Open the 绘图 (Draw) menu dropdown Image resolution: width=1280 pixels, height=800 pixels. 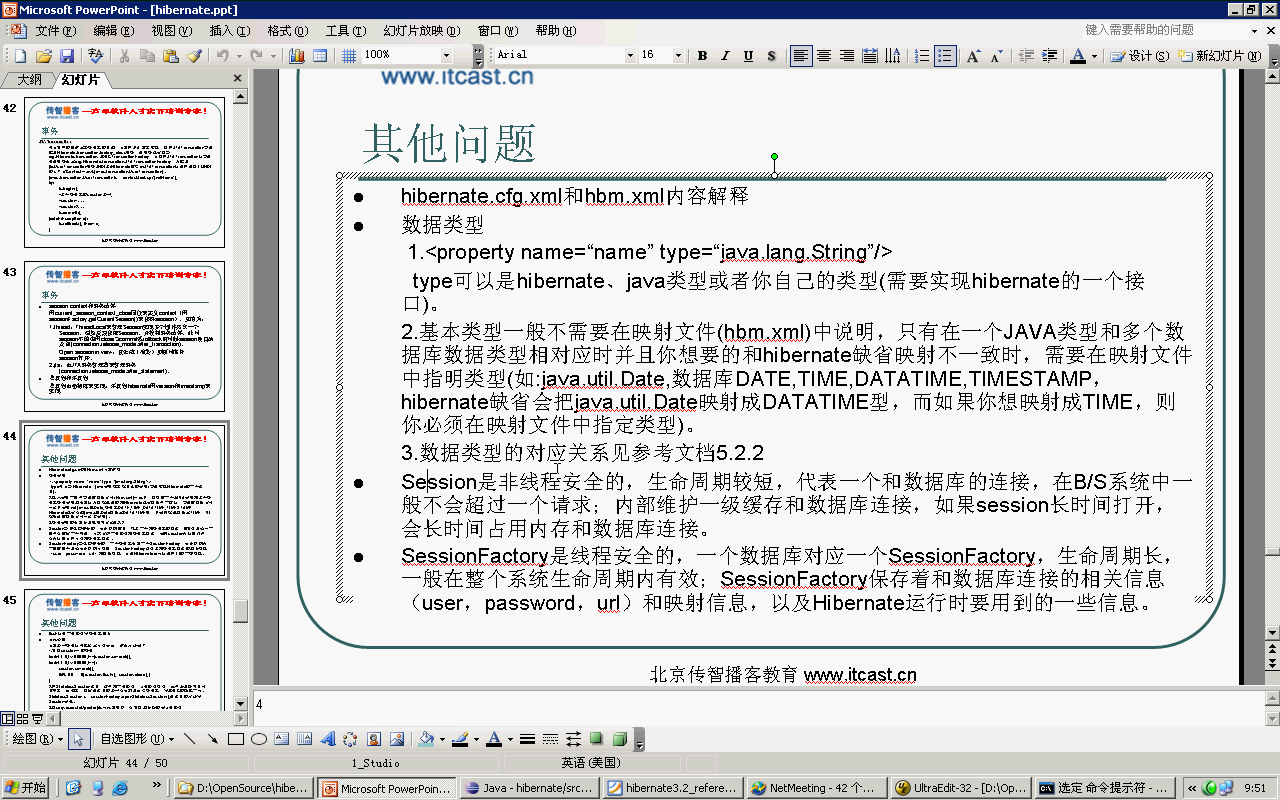(39, 740)
